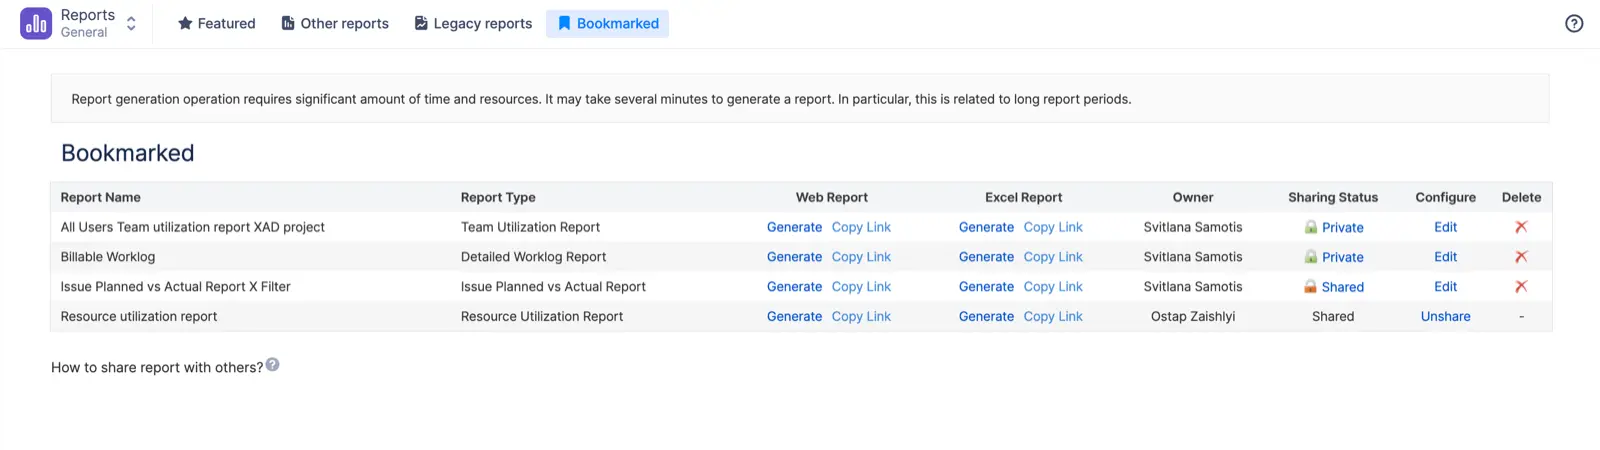Open the Legacy reports tab
Image resolution: width=1600 pixels, height=450 pixels.
pyautogui.click(x=473, y=23)
